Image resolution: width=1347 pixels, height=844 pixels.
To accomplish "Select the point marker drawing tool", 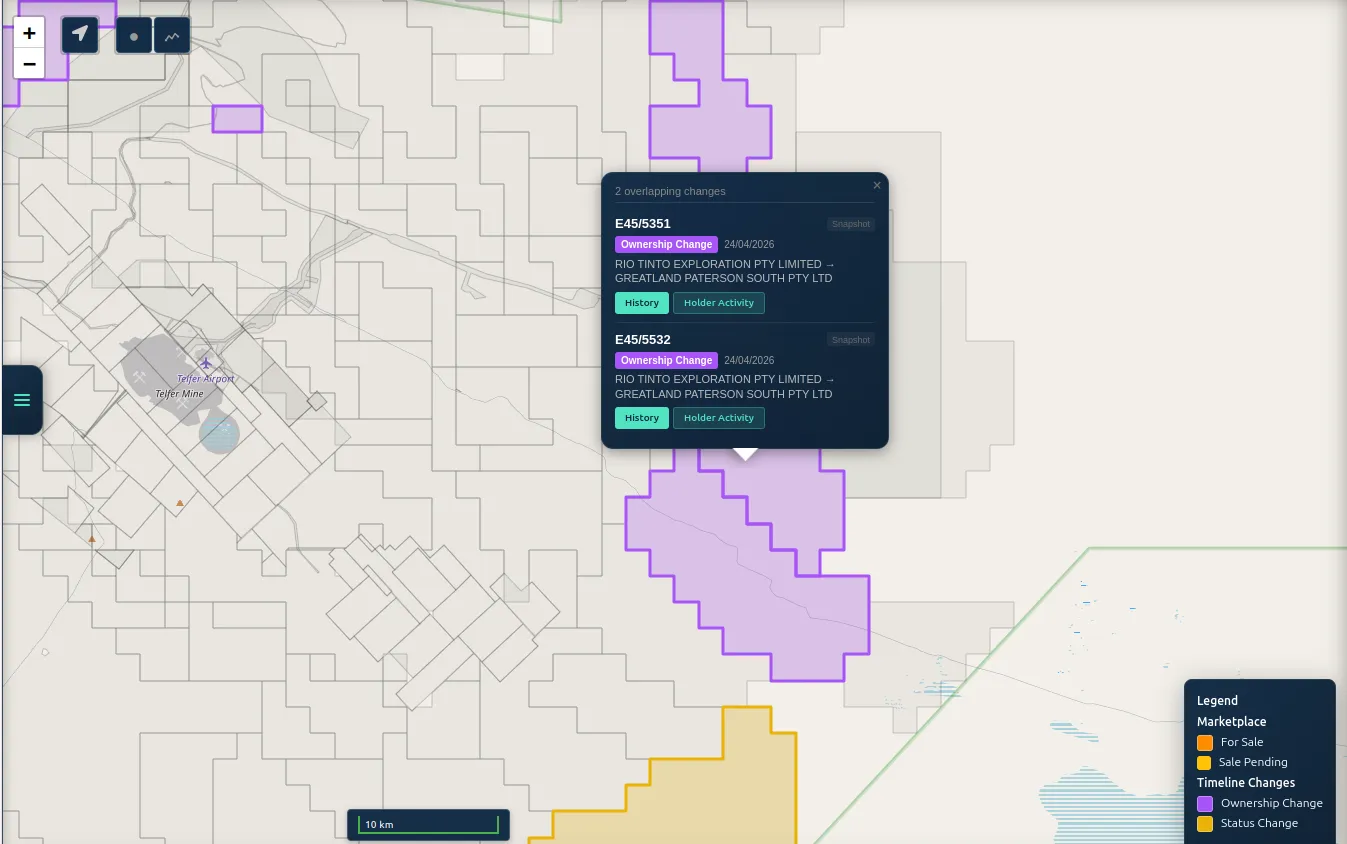I will 134,36.
